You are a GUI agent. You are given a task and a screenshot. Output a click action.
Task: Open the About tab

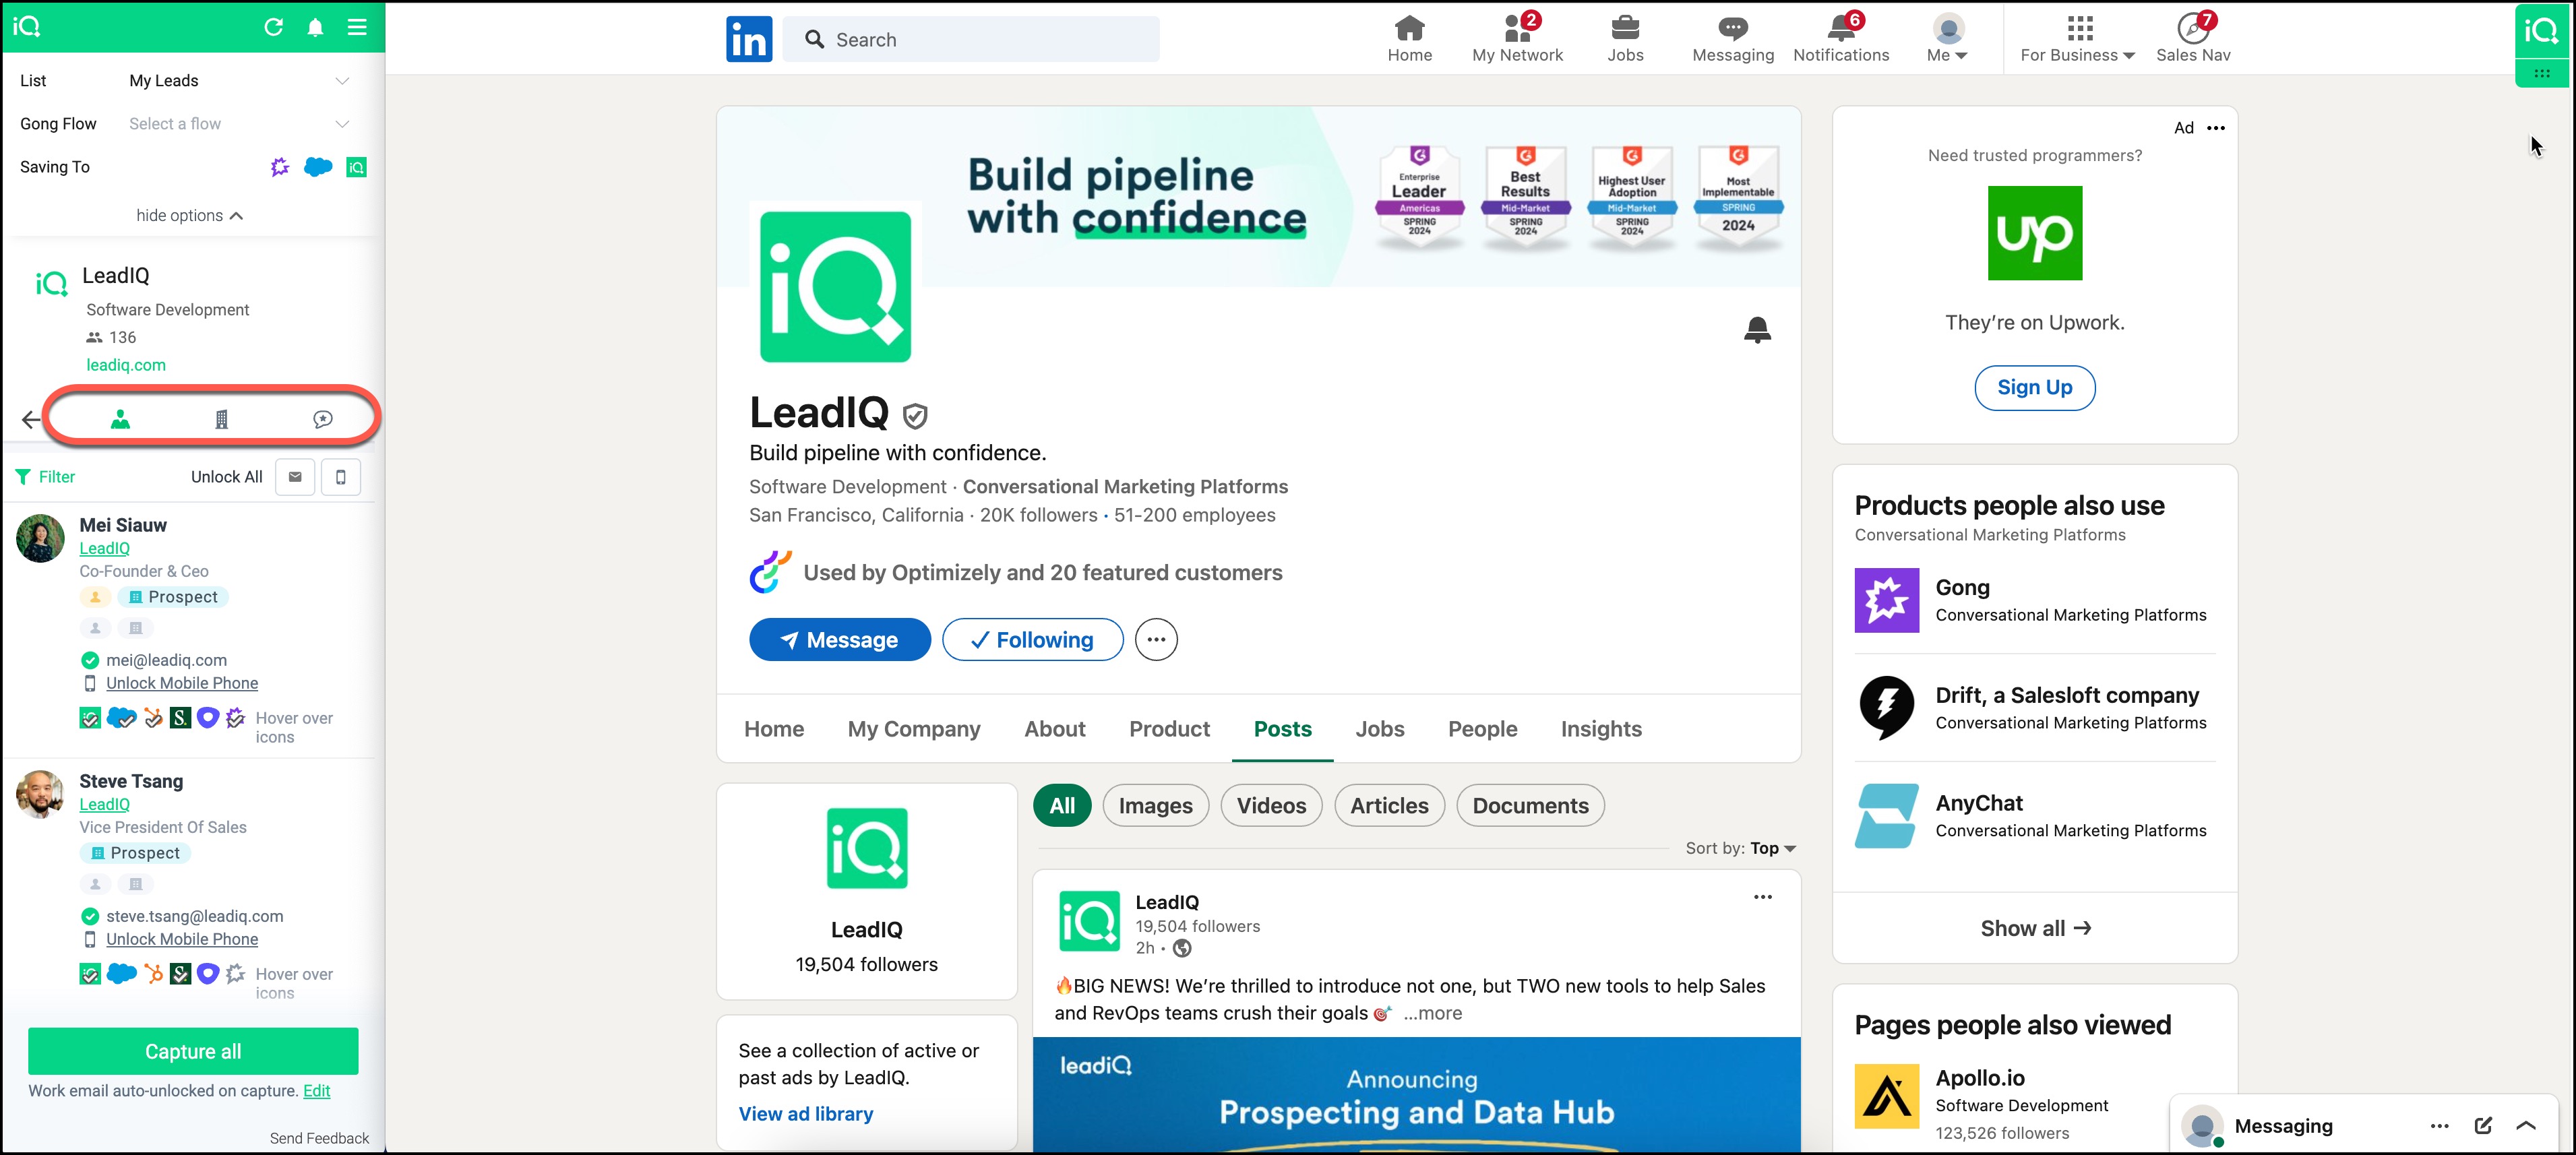[x=1054, y=729]
